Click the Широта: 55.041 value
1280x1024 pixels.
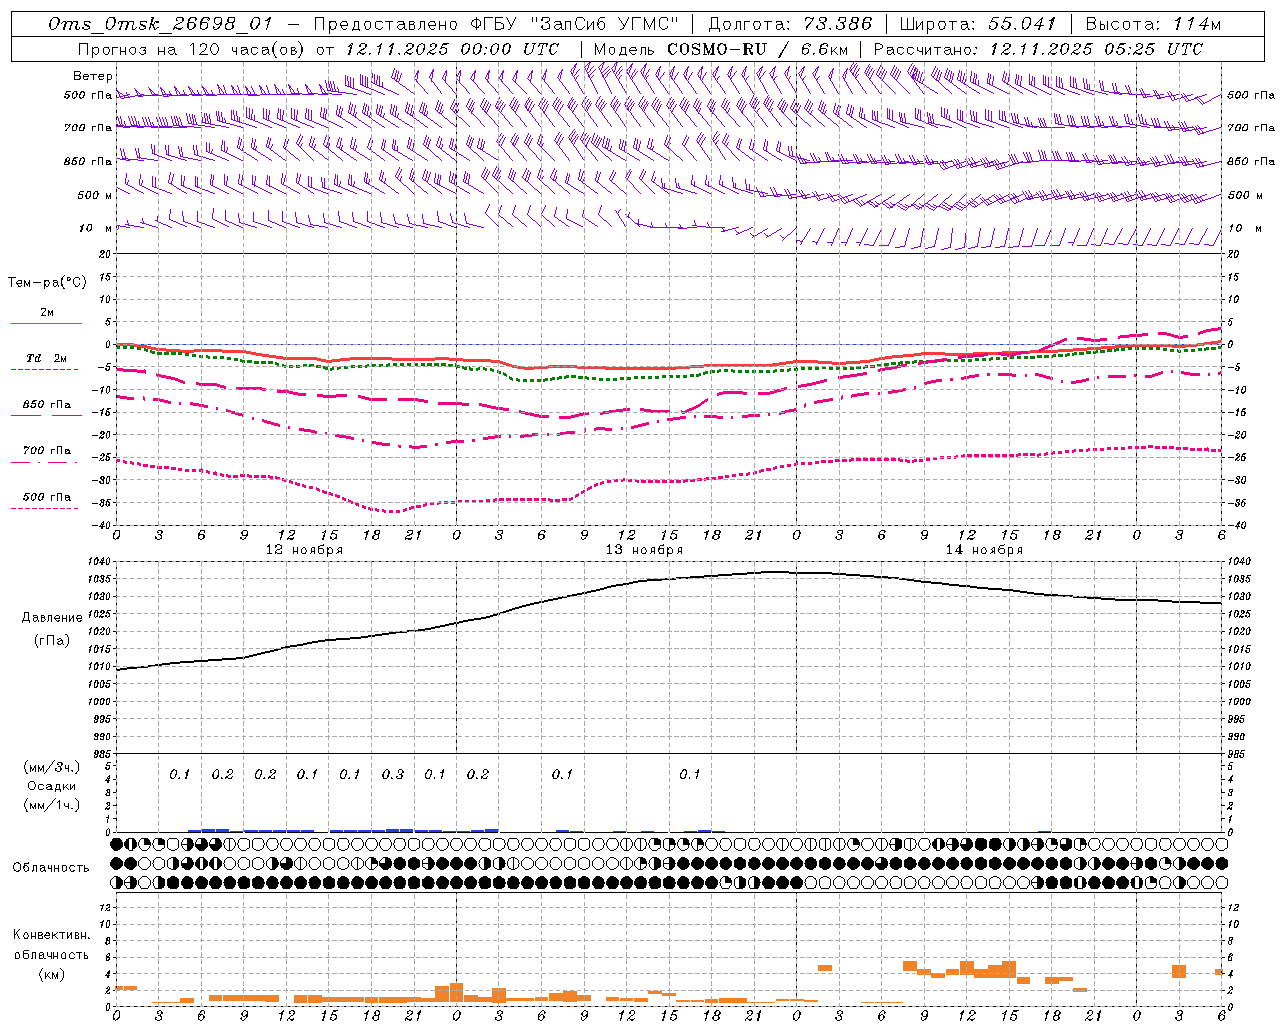(978, 24)
